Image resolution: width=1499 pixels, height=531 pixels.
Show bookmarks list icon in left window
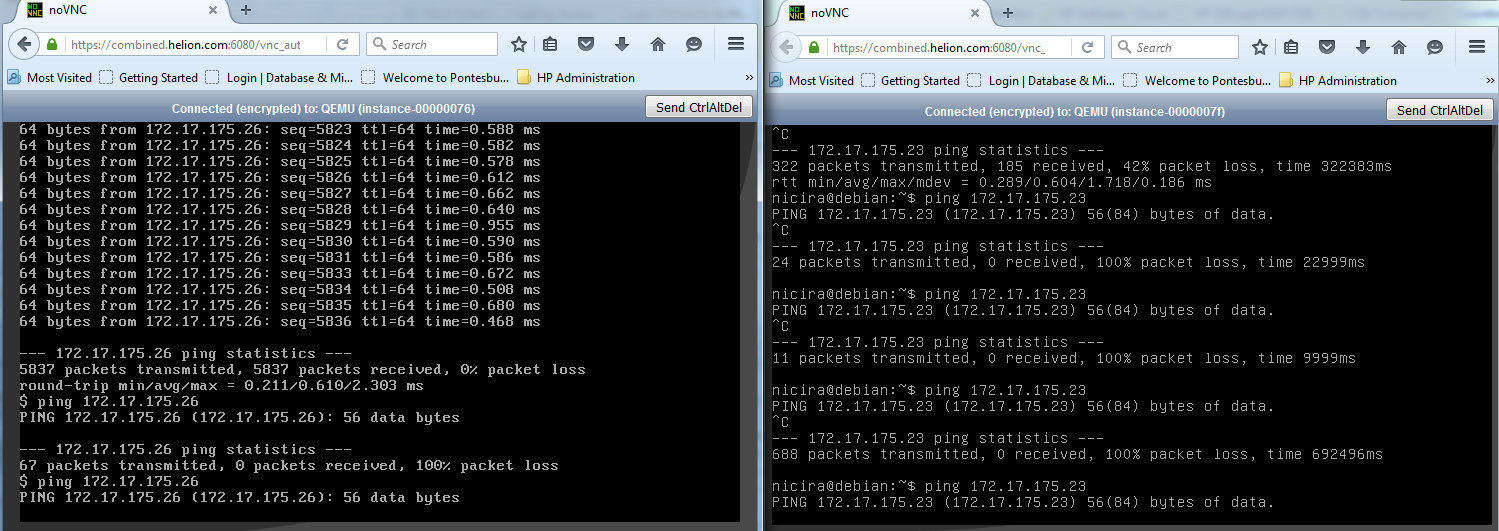pos(551,44)
